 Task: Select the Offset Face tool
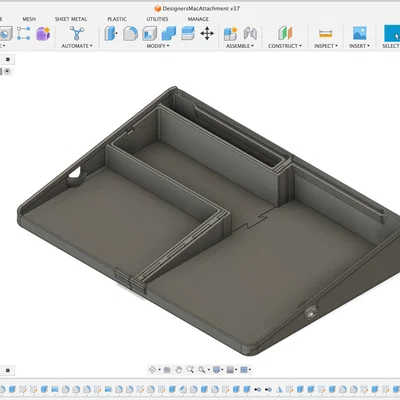188,34
